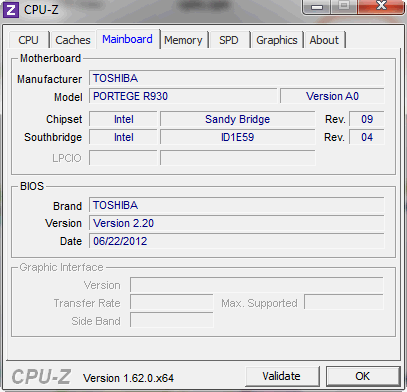The height and width of the screenshot is (392, 407).
Task: Click the Transfer Rate label
Action: coord(87,303)
